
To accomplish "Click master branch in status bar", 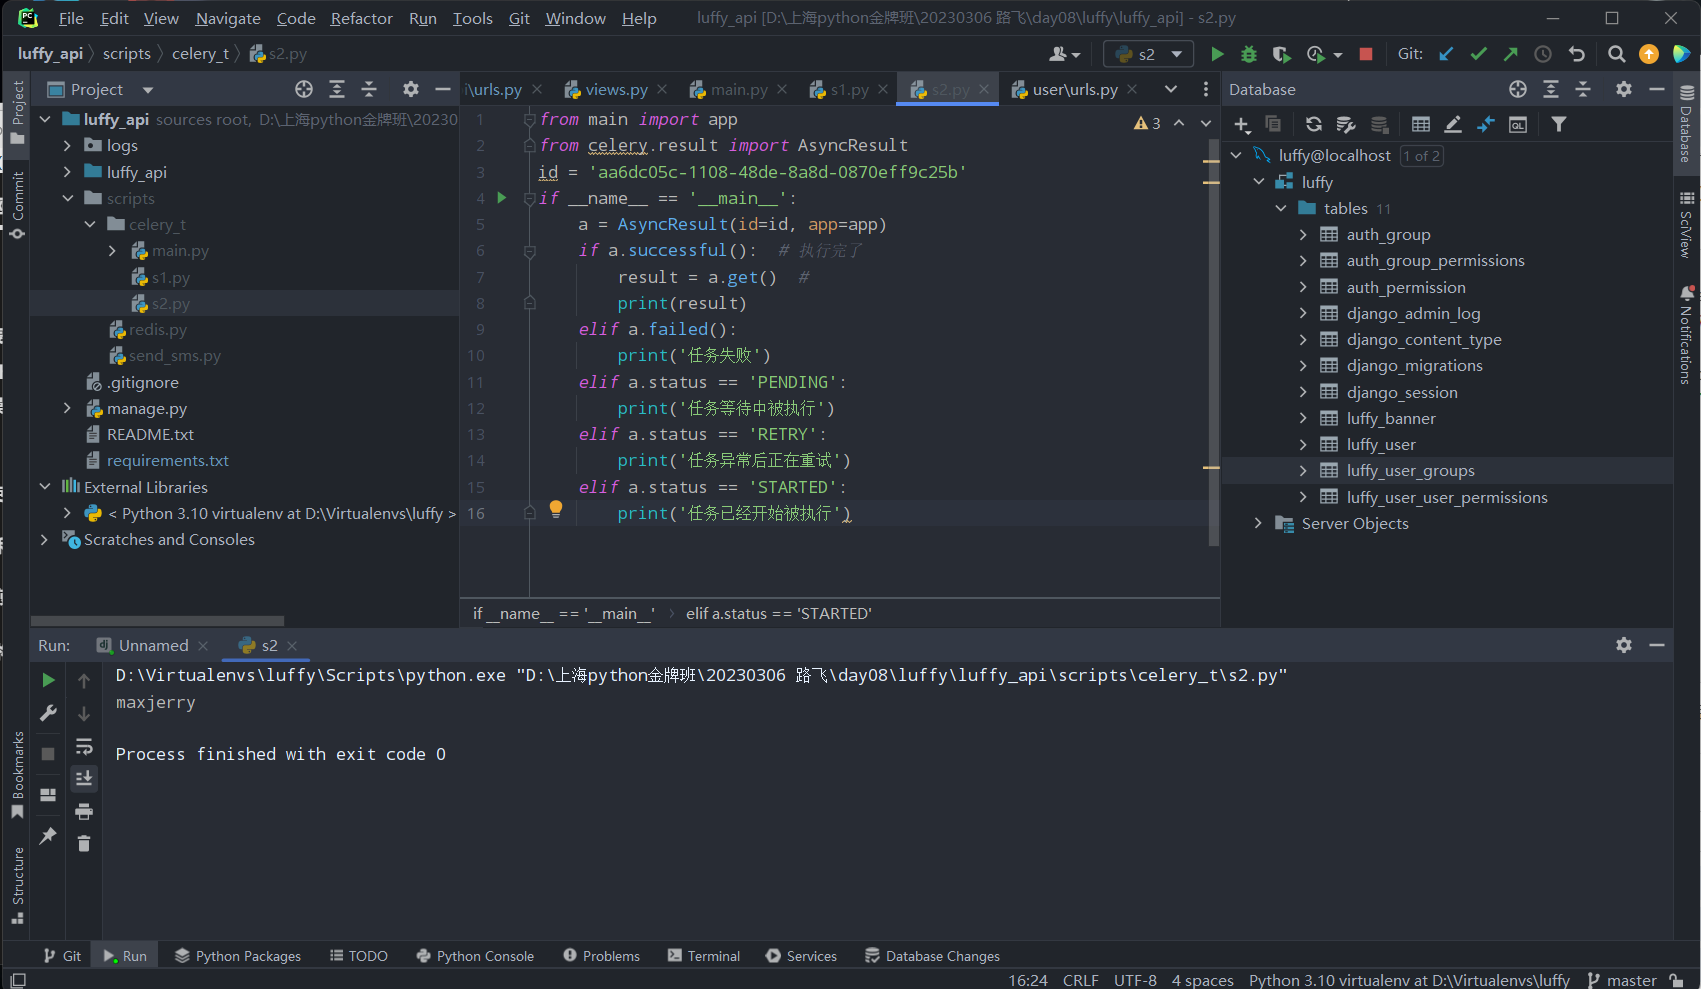I will point(1622,980).
